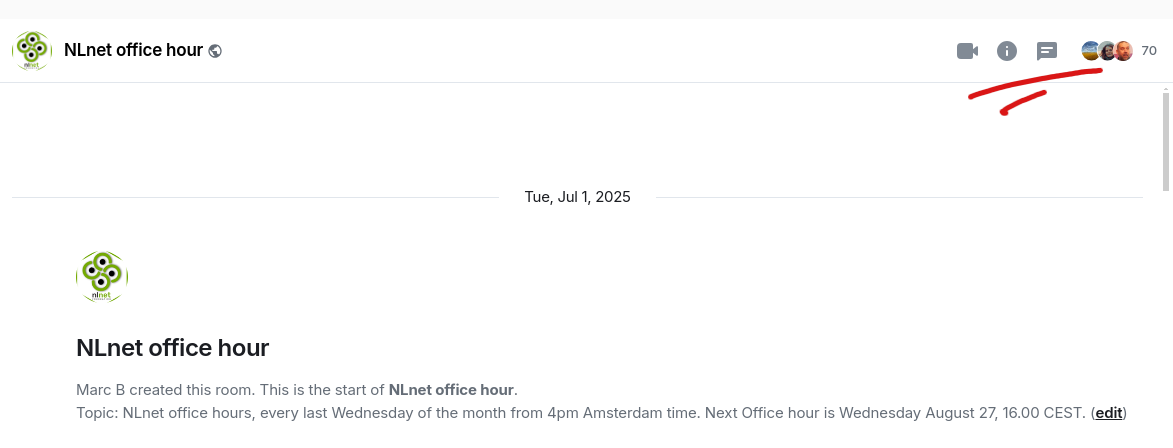Image resolution: width=1173 pixels, height=448 pixels.
Task: Open member list via the 70 count
Action: pyautogui.click(x=1149, y=51)
